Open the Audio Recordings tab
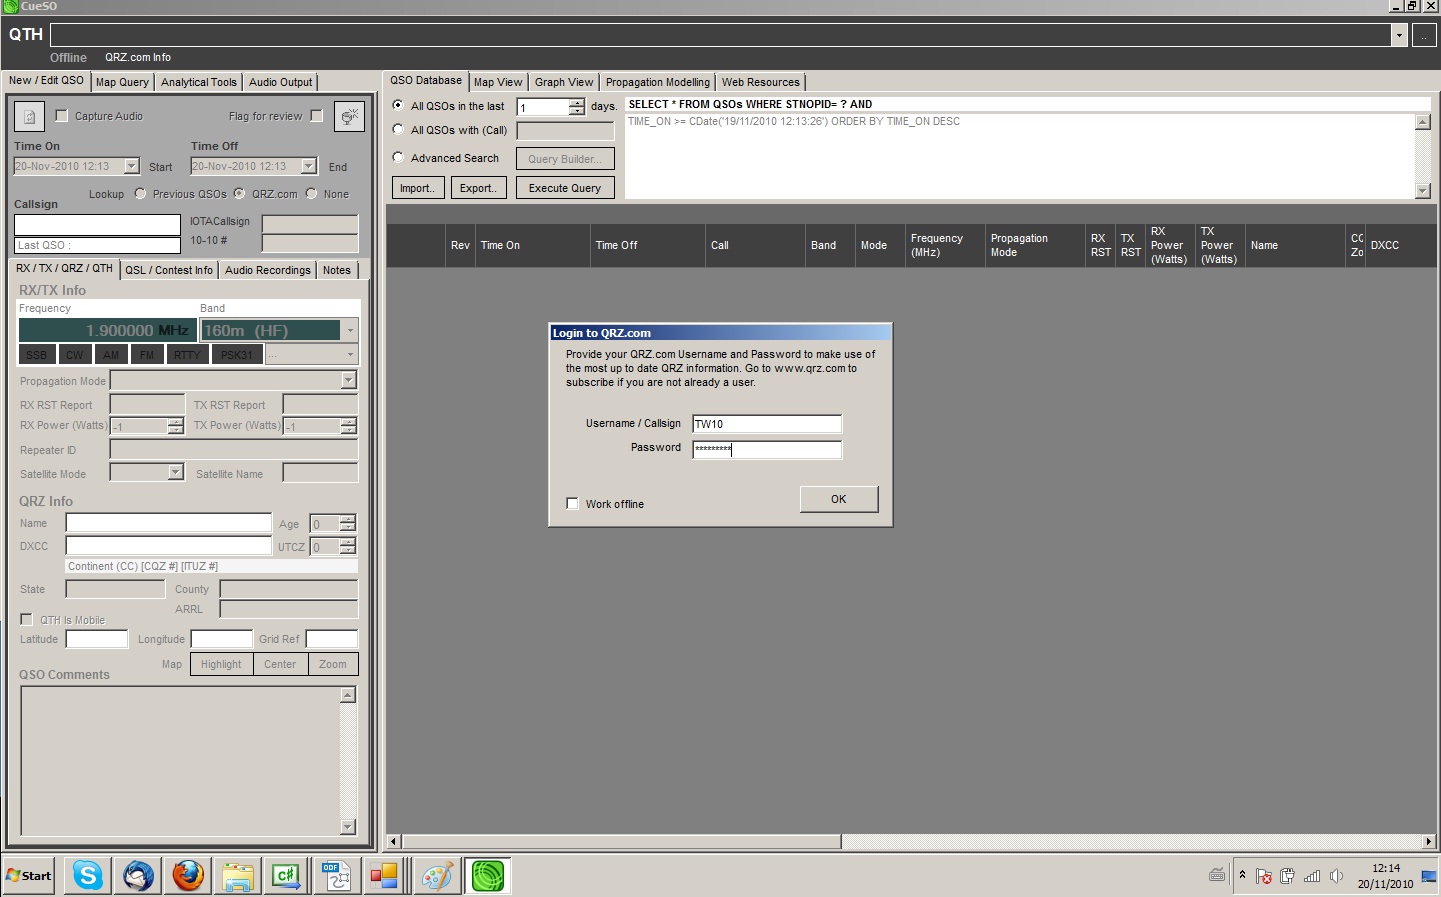This screenshot has height=897, width=1441. [x=268, y=270]
